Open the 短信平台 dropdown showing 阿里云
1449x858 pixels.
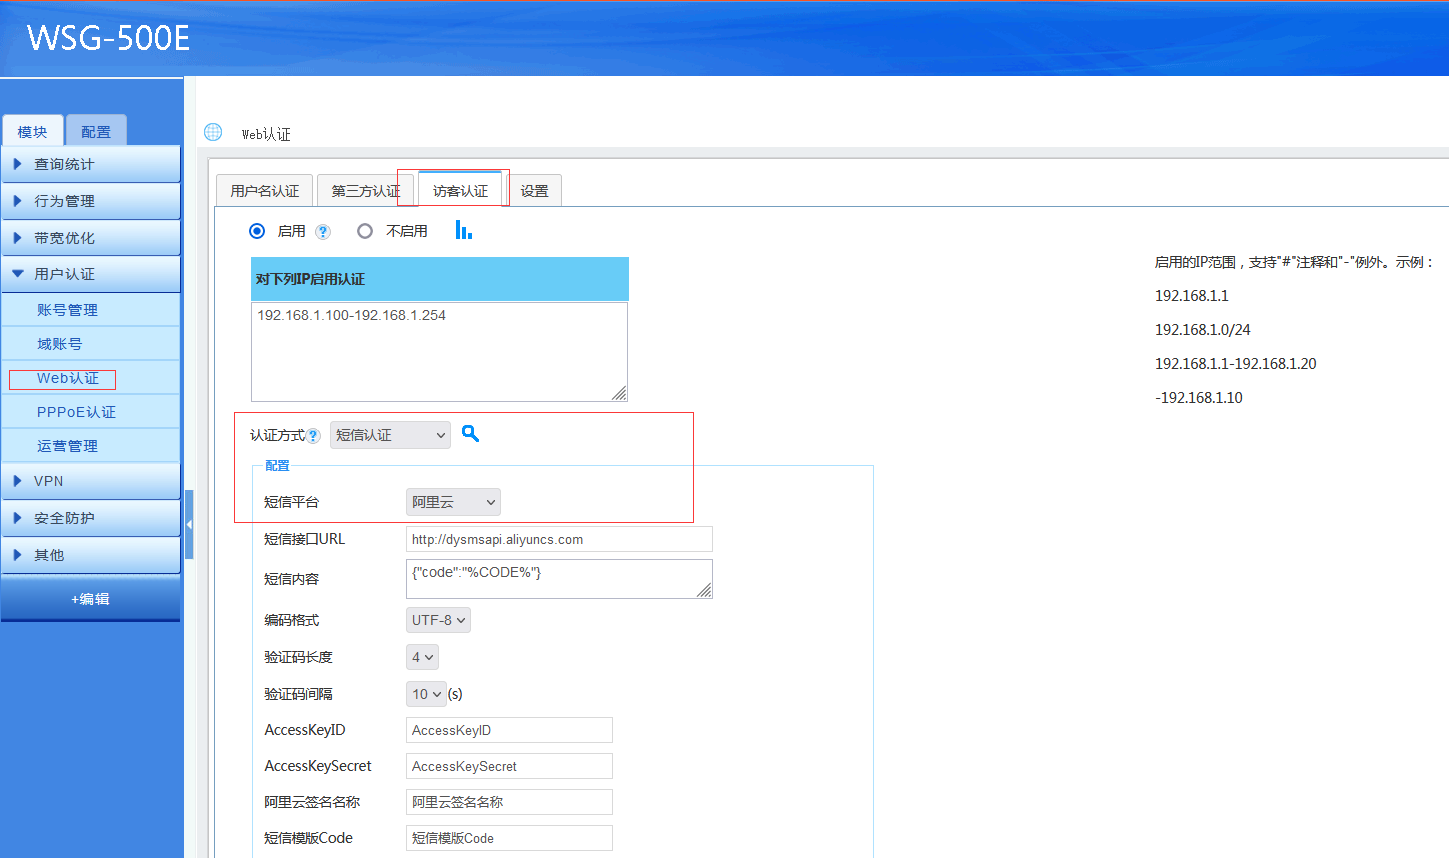(453, 502)
